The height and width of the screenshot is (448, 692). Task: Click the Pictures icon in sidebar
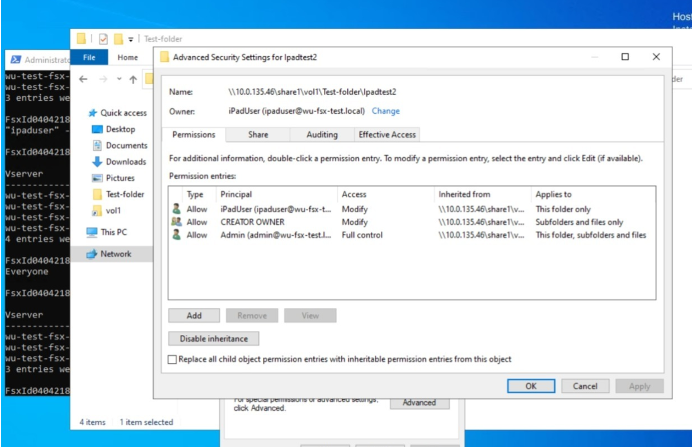point(97,178)
